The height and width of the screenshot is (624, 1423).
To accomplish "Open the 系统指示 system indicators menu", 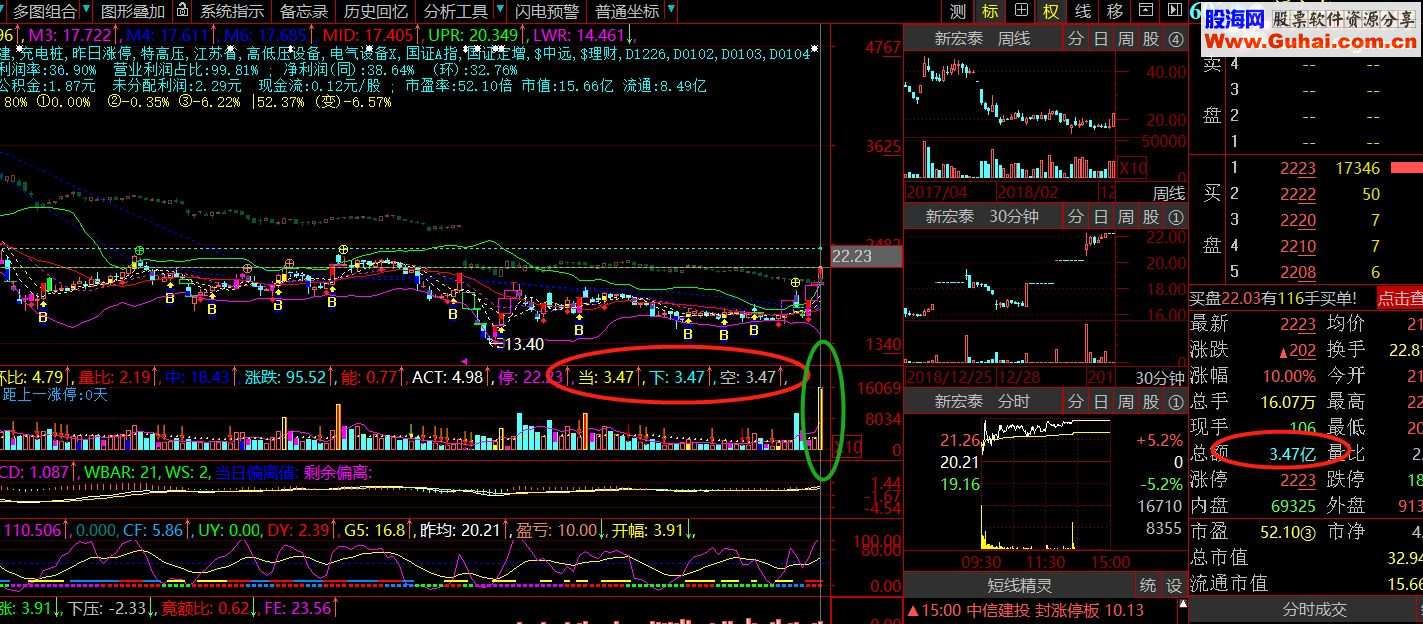I will pyautogui.click(x=232, y=11).
